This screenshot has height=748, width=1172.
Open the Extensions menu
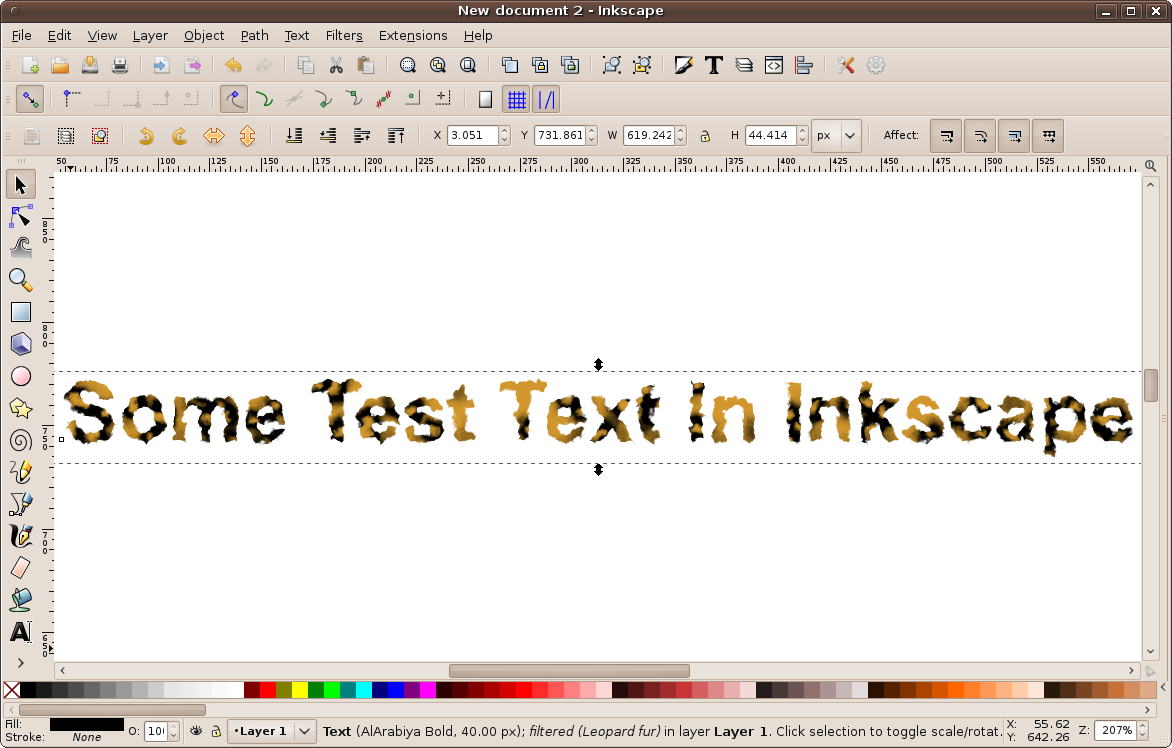tap(413, 35)
